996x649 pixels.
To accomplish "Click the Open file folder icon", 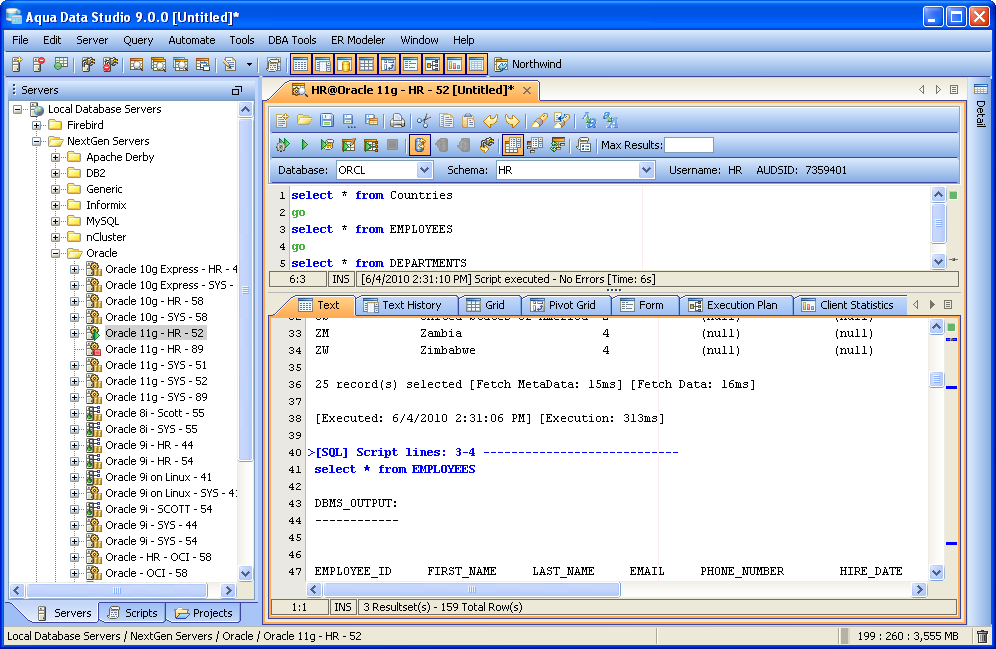I will [x=304, y=120].
